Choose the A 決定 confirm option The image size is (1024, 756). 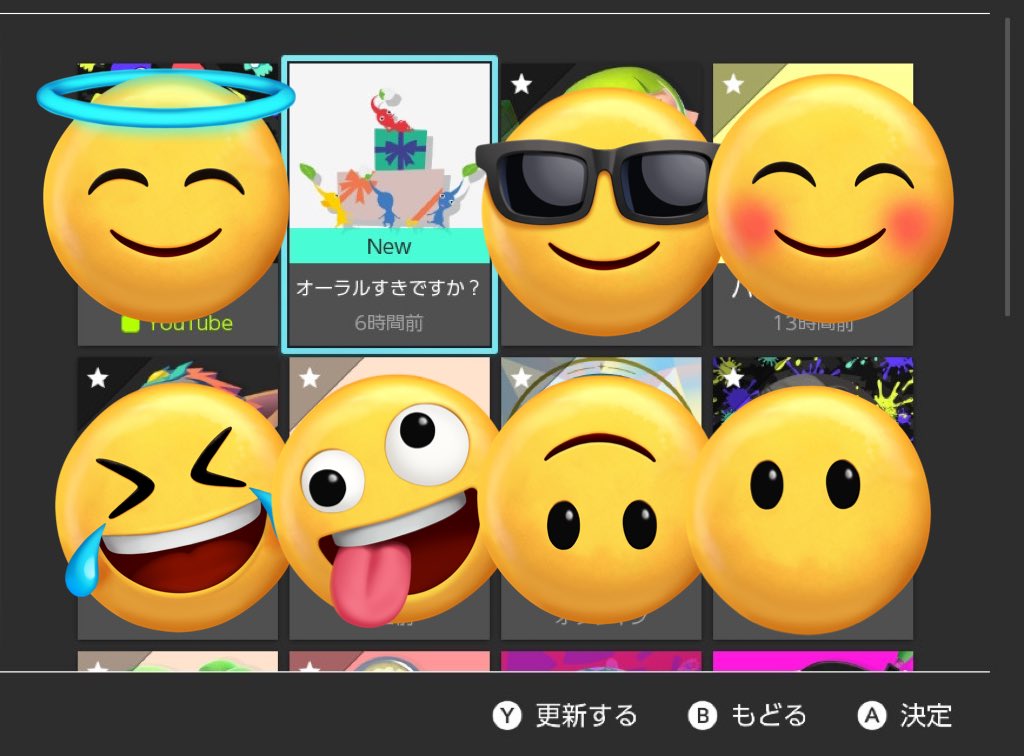point(905,716)
